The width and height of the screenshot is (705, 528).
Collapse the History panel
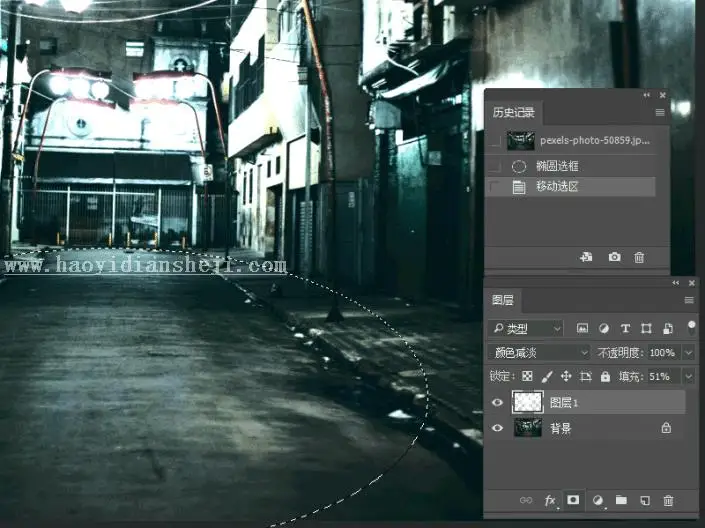pos(647,95)
